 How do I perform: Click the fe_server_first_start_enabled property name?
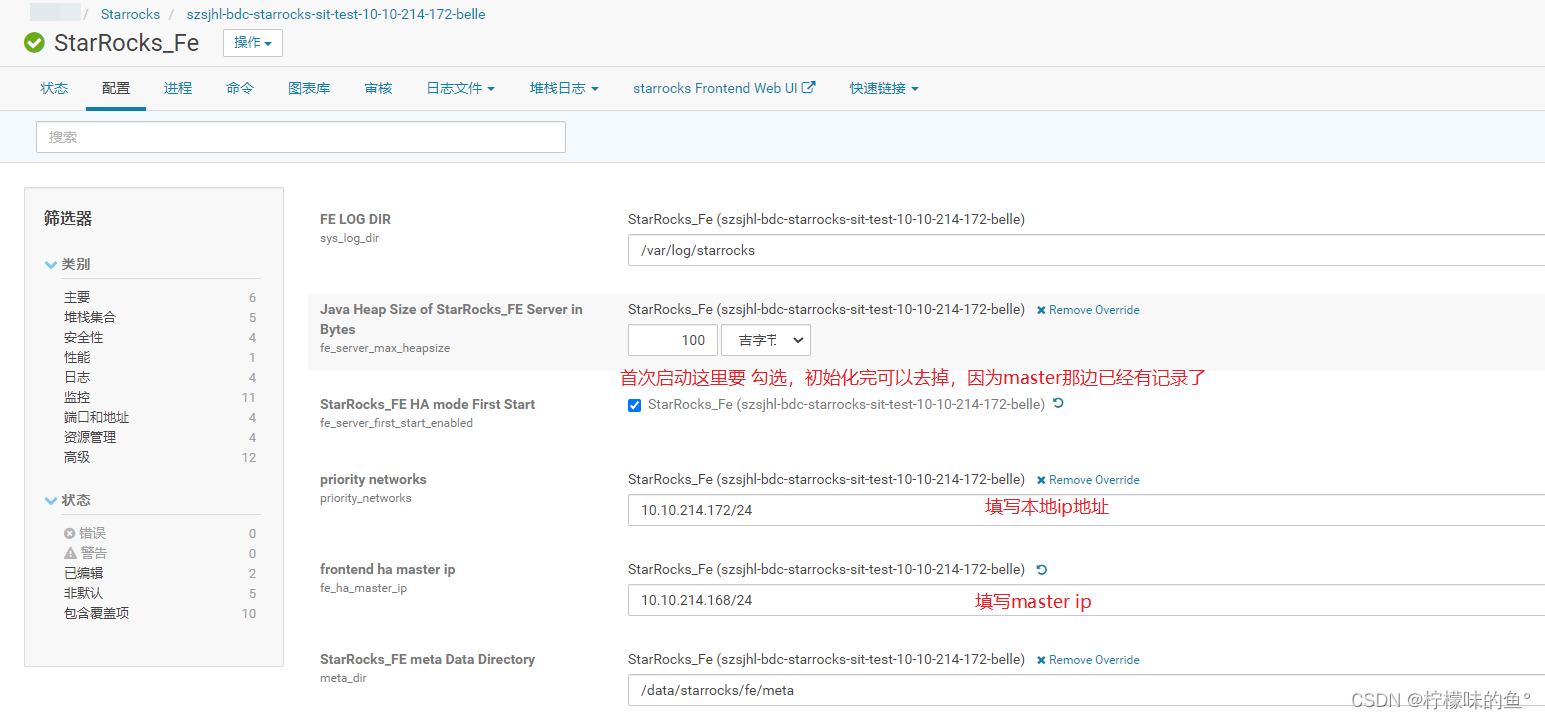click(396, 423)
